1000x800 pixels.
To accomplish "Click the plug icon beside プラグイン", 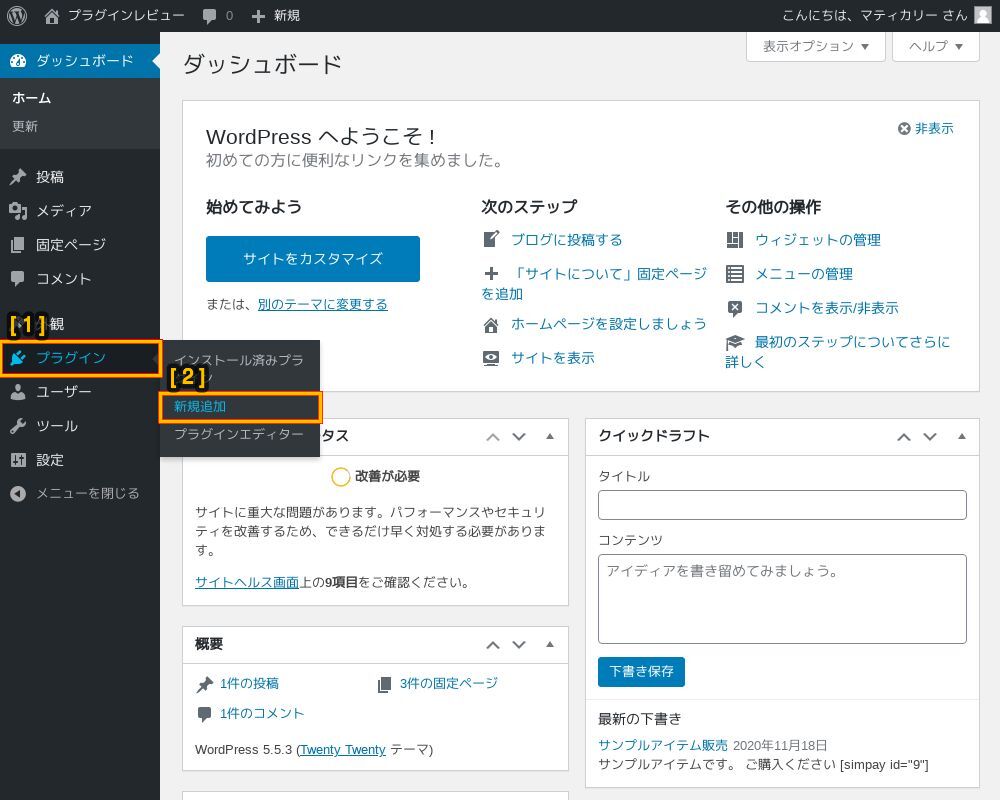I will tap(18, 358).
